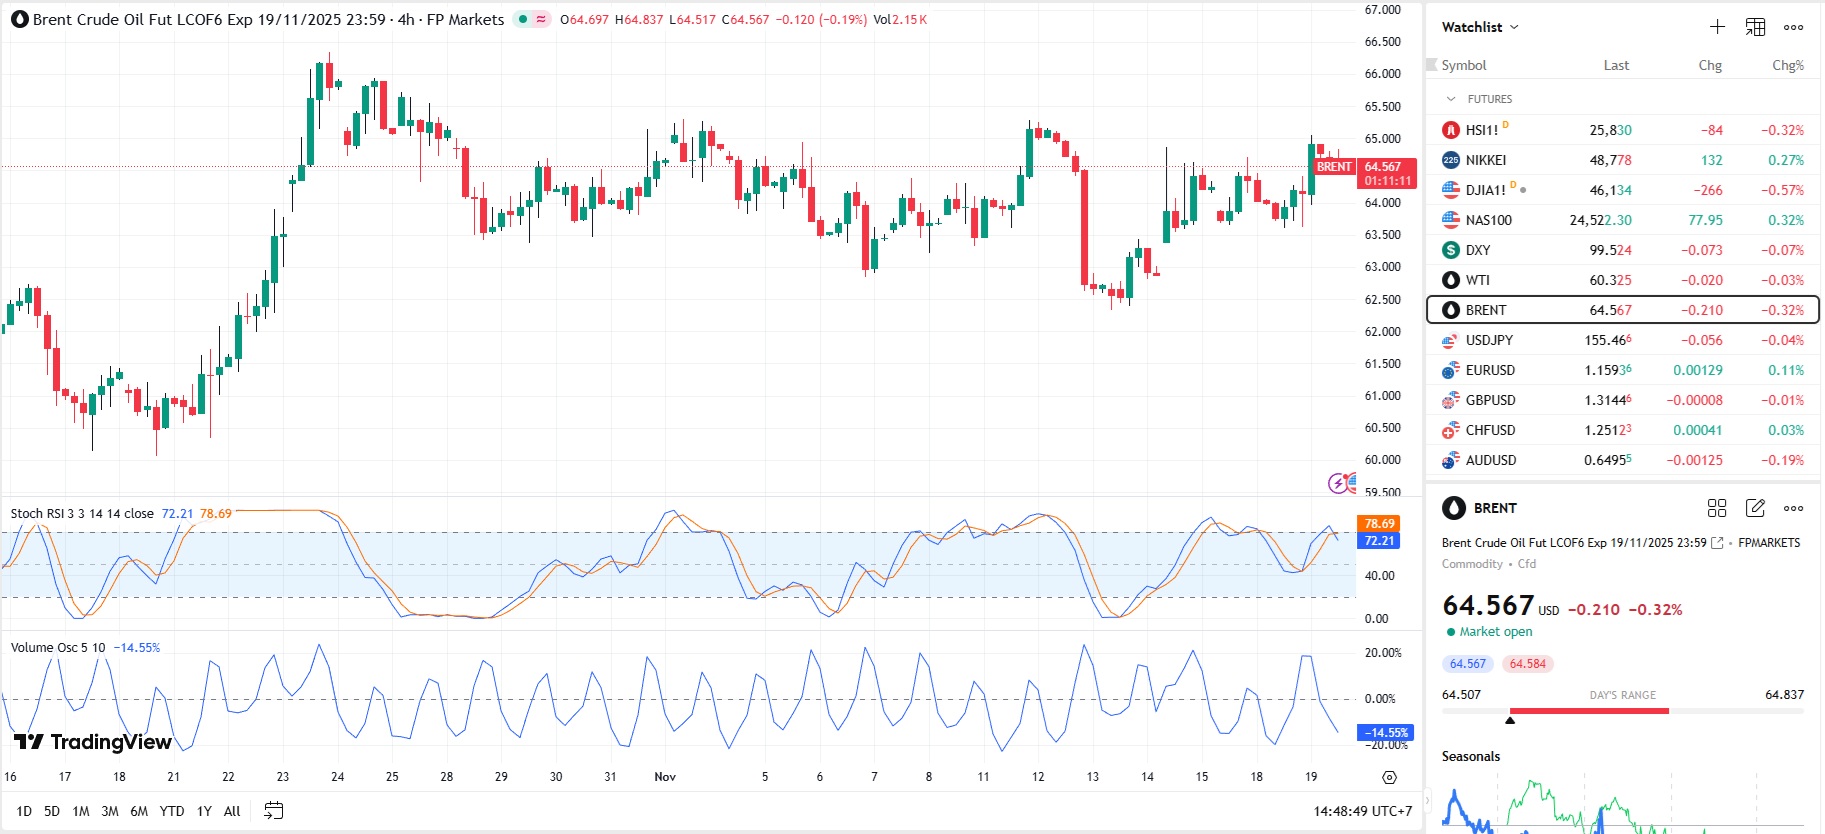1825x834 pixels.
Task: Collapse the FUTURES section in the watchlist
Action: click(x=1451, y=99)
